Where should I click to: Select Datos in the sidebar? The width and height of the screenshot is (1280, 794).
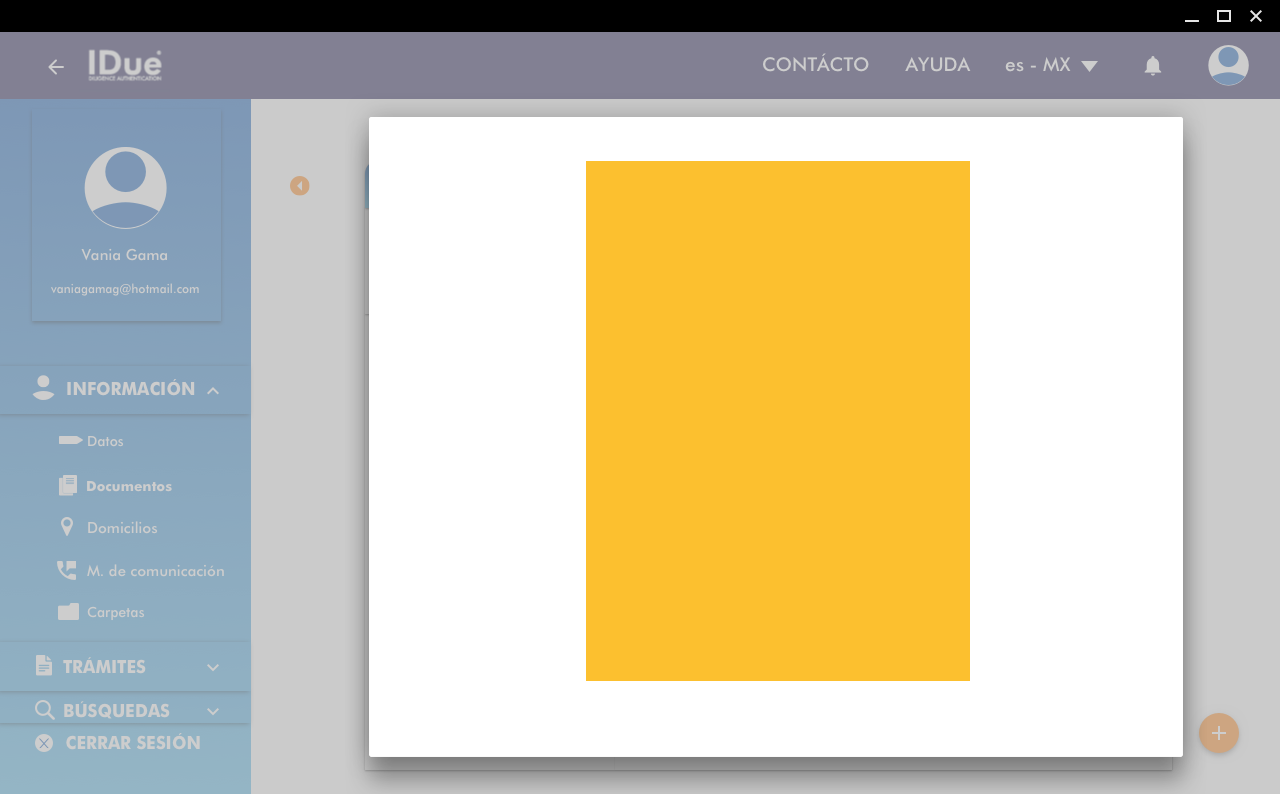(x=105, y=441)
